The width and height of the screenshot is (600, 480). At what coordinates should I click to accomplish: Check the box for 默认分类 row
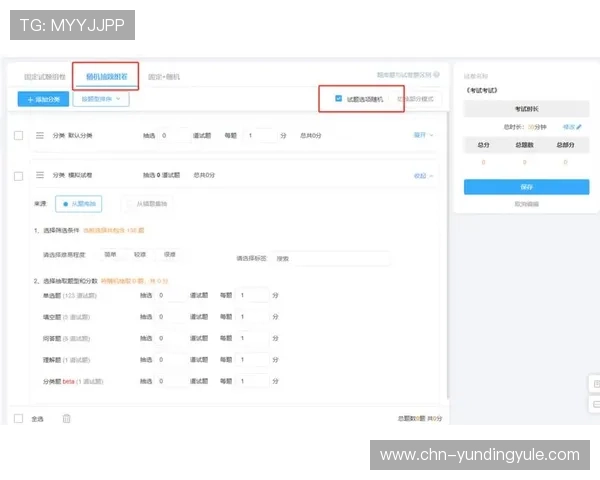click(x=18, y=136)
